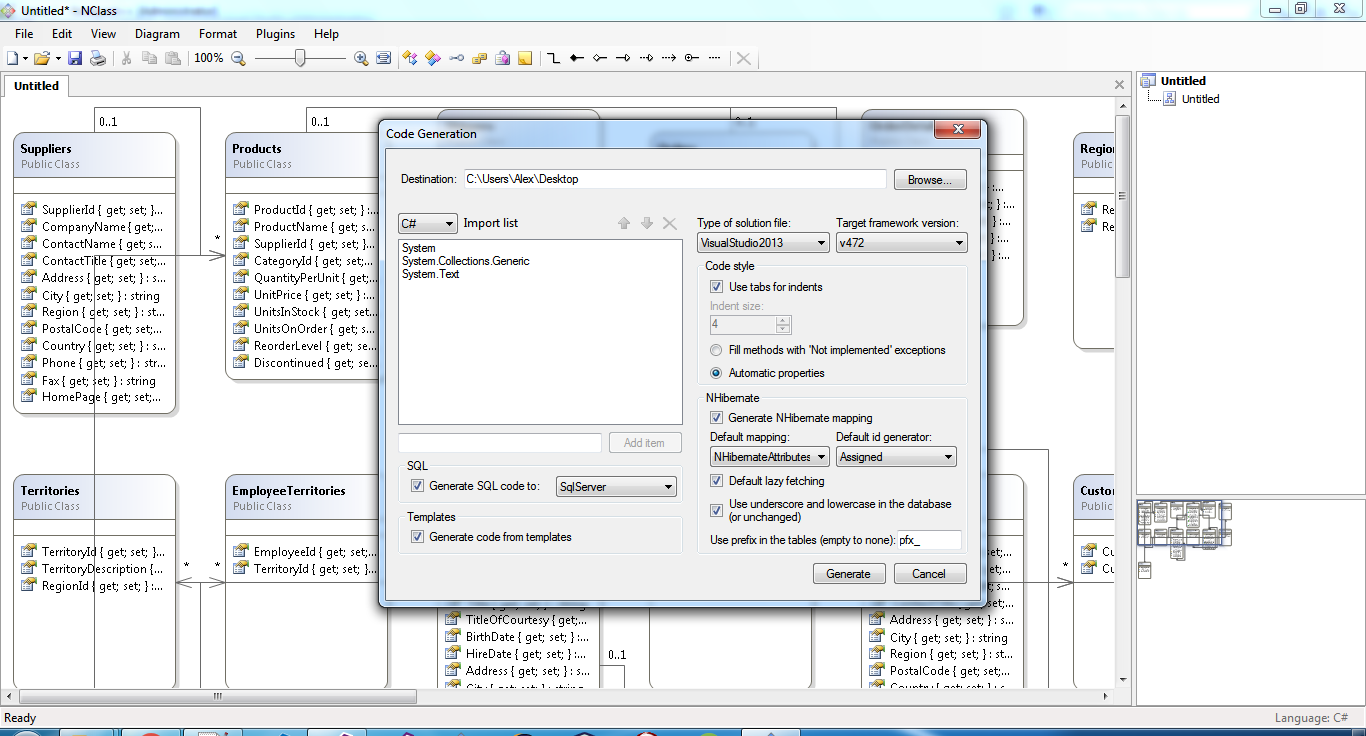Open the File menu
The height and width of the screenshot is (736, 1366).
(24, 33)
